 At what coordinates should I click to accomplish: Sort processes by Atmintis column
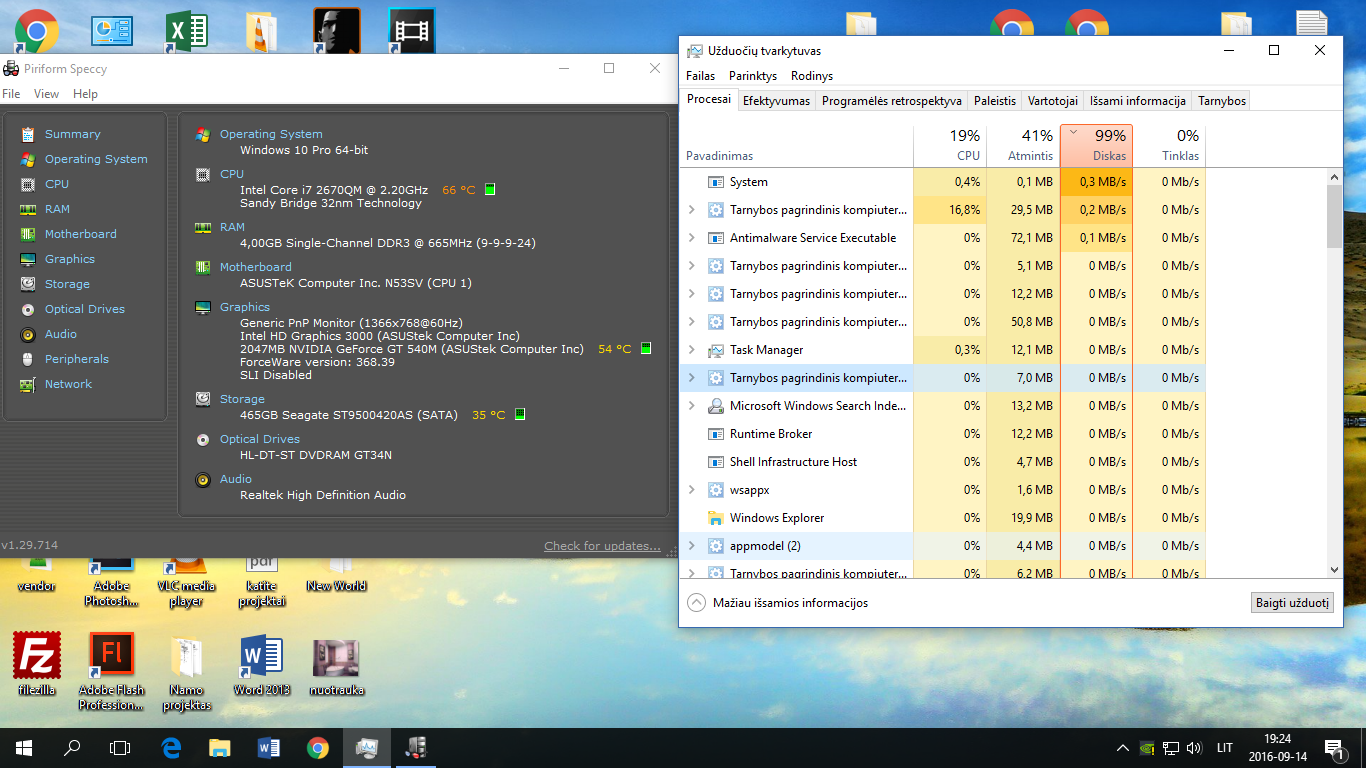click(x=1023, y=145)
